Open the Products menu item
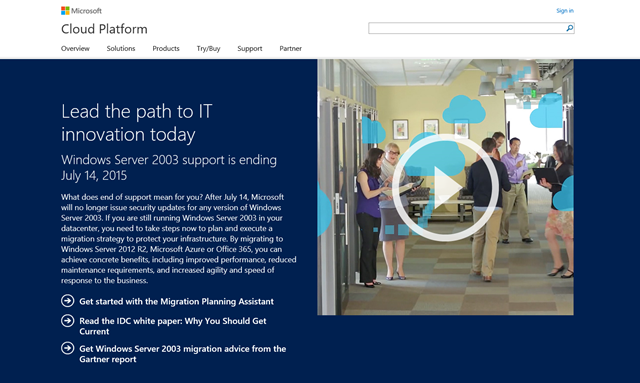The height and width of the screenshot is (383, 640). click(166, 48)
